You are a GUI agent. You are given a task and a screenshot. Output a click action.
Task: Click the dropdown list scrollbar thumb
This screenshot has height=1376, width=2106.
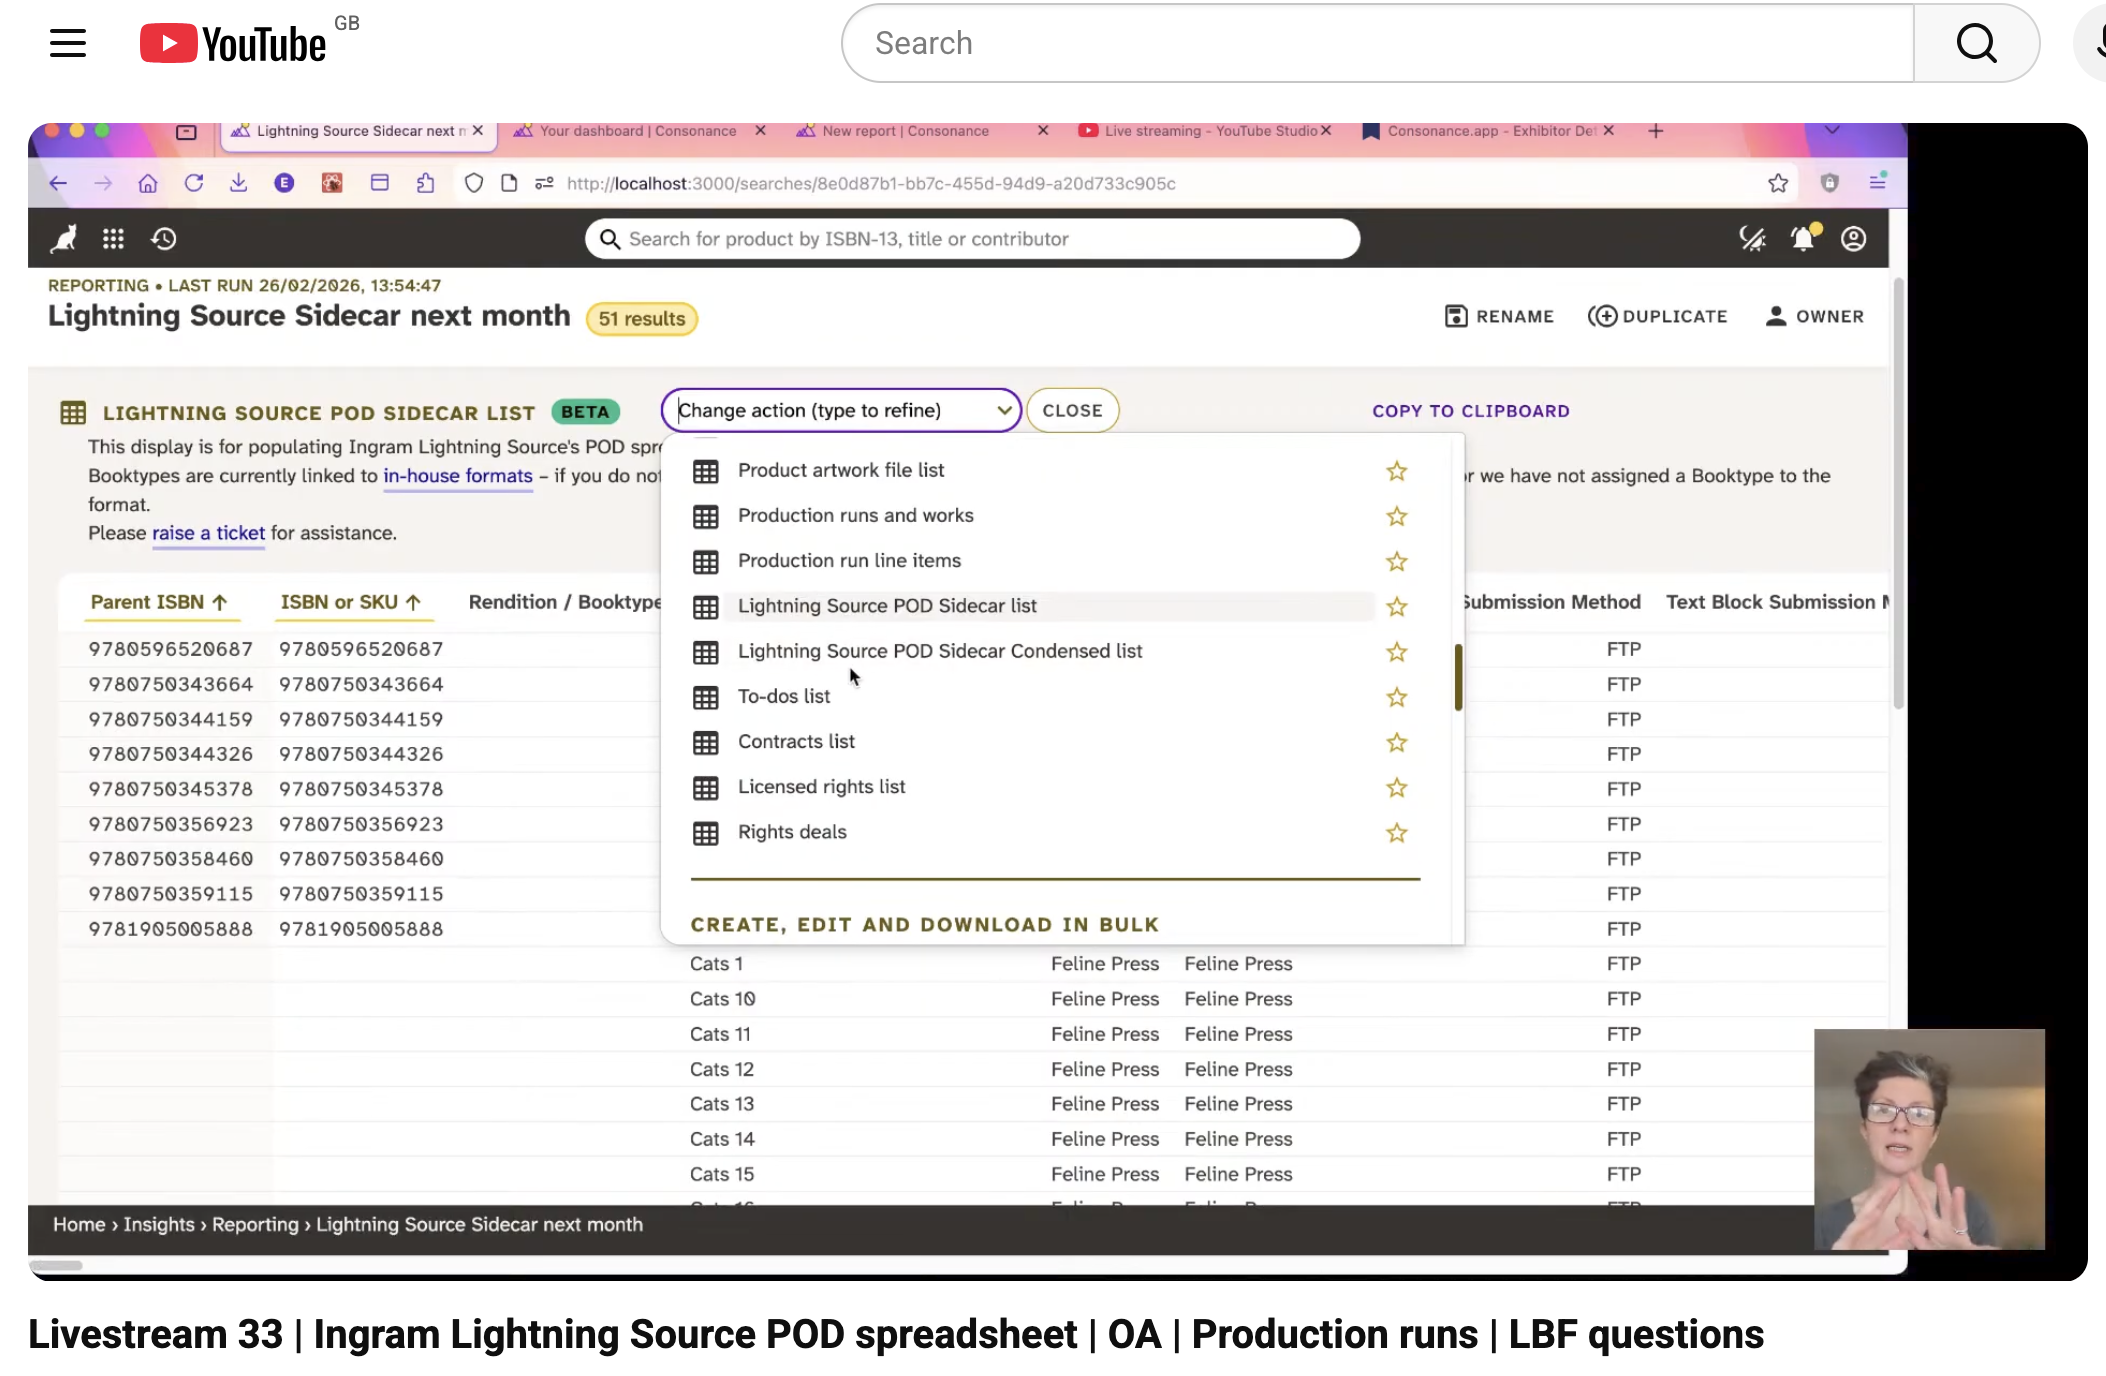[x=1458, y=677]
